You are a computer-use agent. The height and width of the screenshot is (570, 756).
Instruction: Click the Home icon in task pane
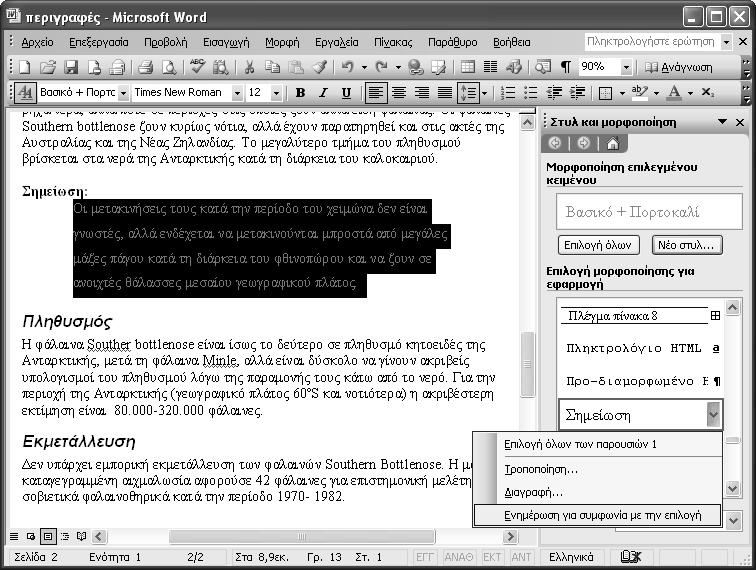pos(613,143)
